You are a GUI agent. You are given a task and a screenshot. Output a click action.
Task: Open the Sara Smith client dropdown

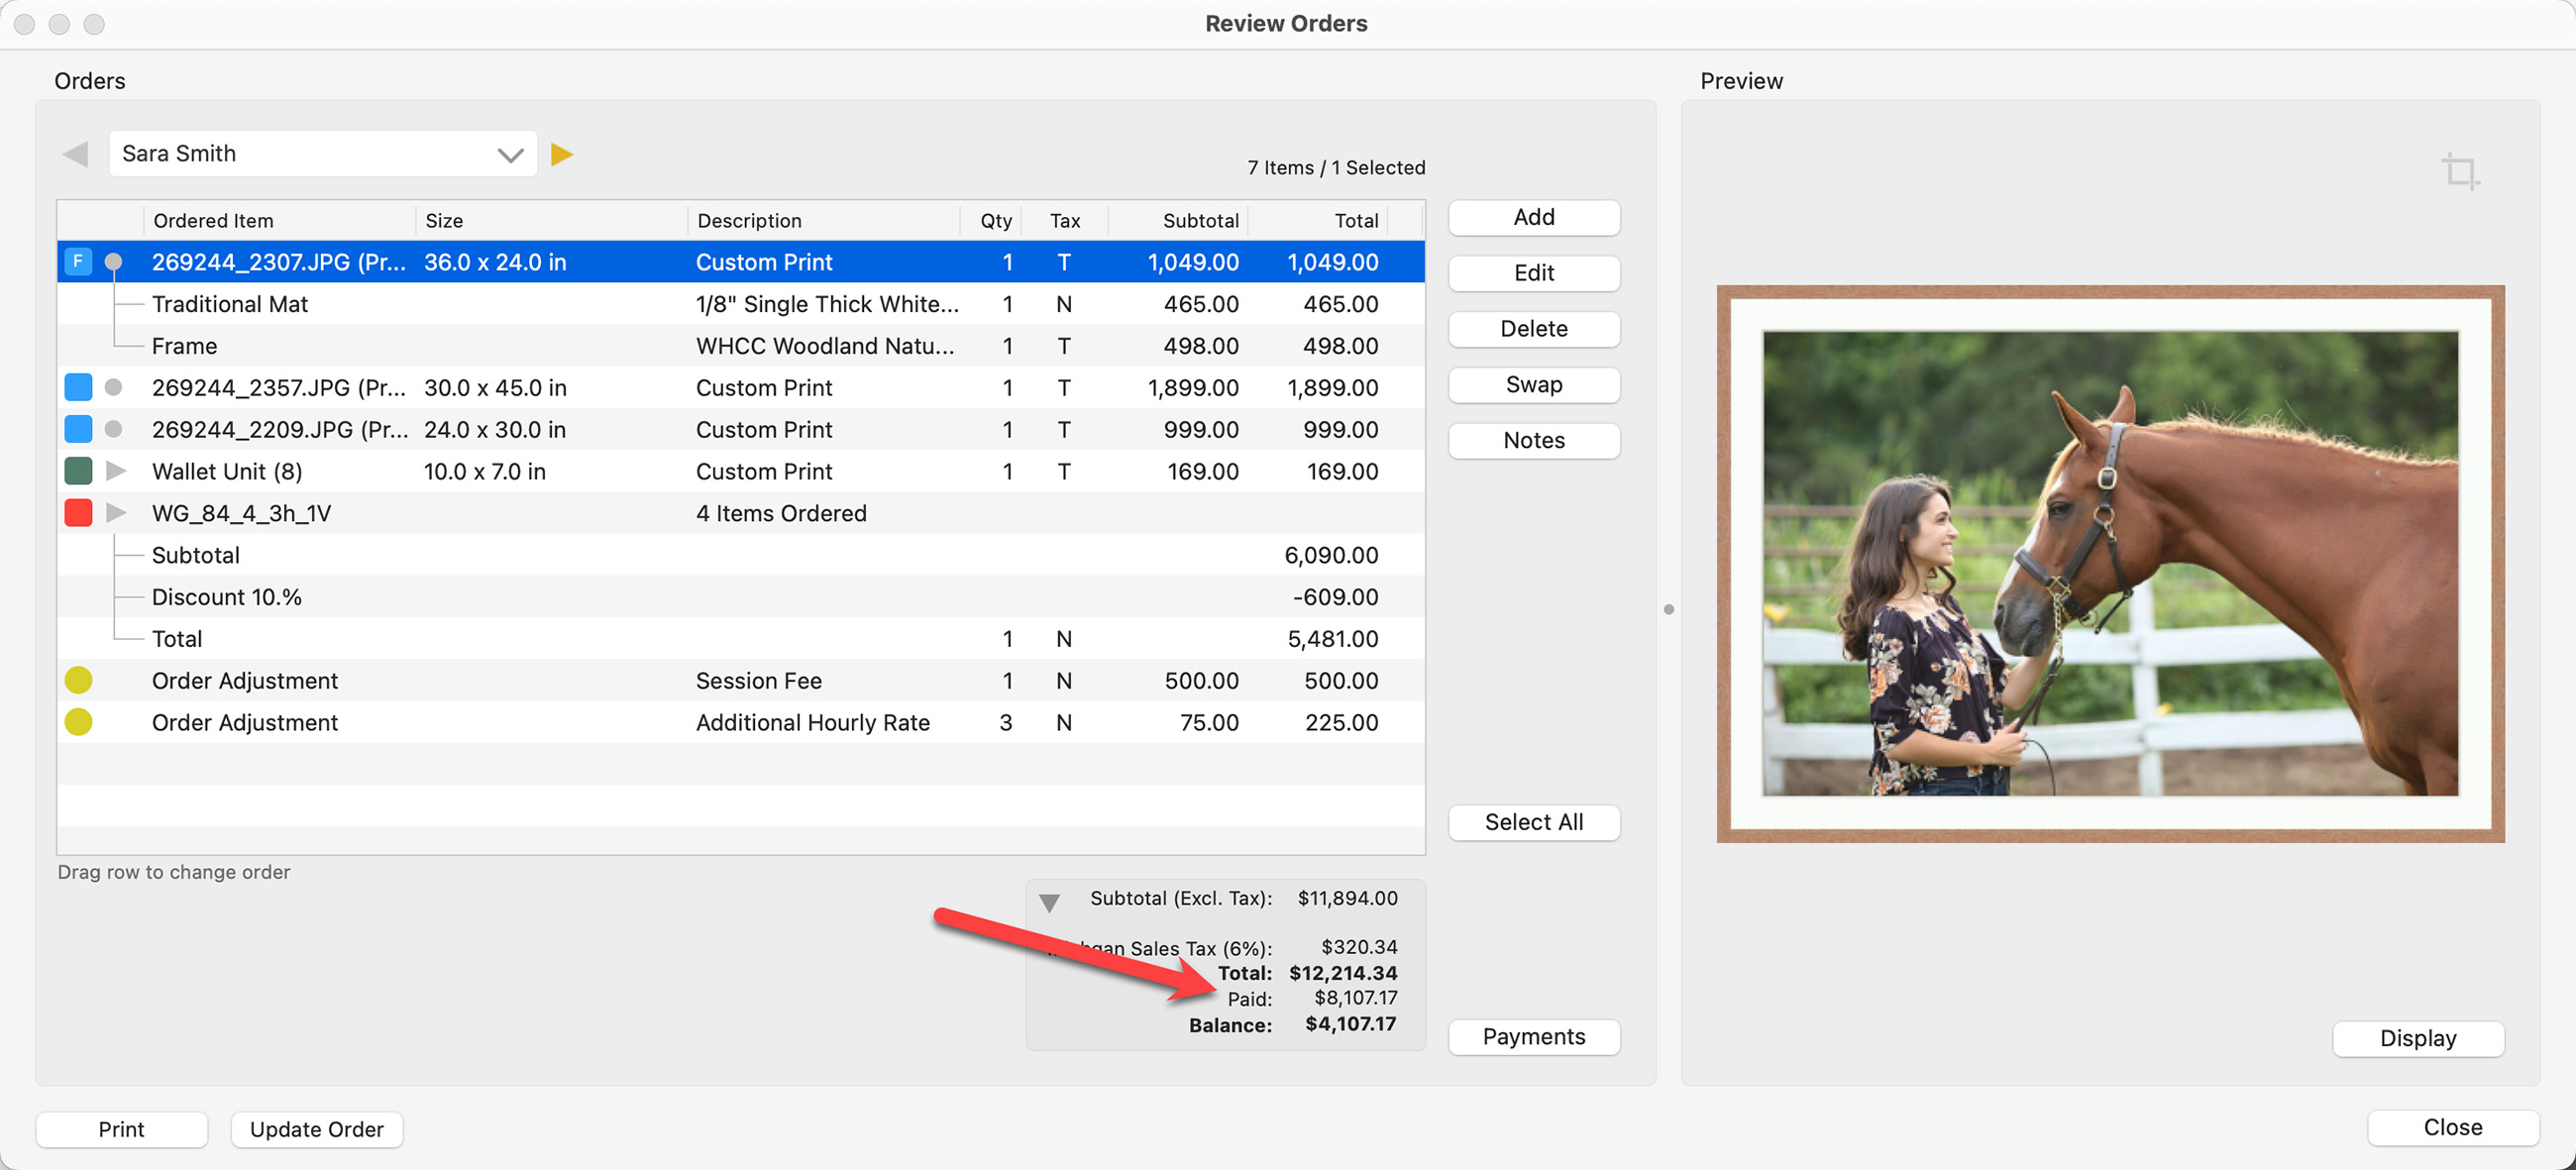coord(322,154)
